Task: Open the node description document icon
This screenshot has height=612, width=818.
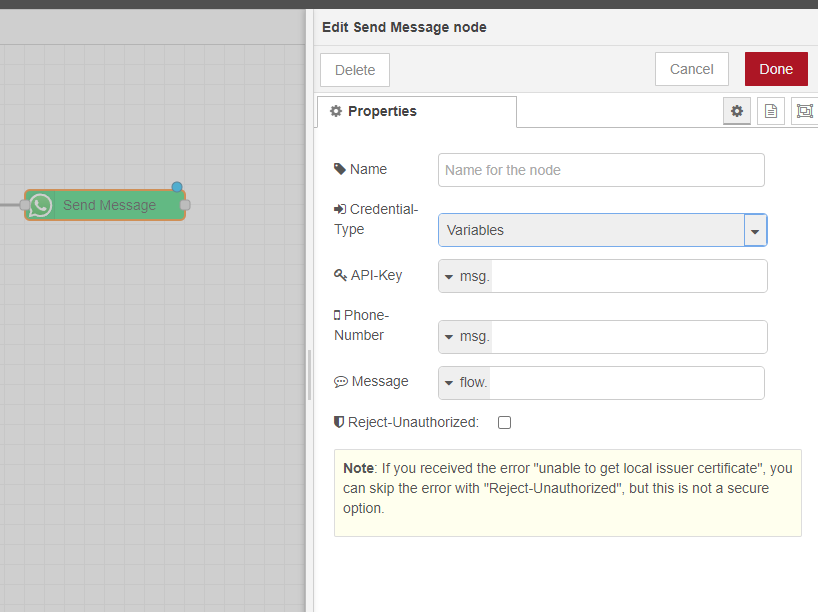Action: (x=770, y=111)
